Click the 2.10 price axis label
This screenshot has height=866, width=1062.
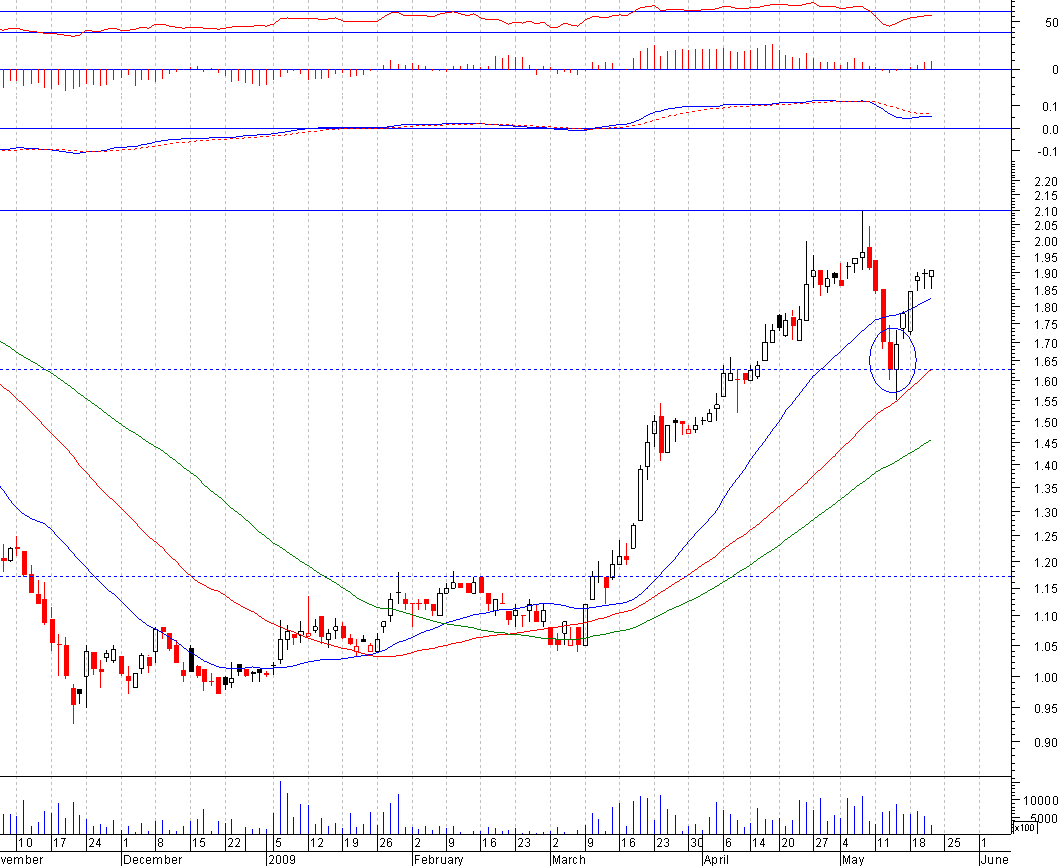[x=1046, y=212]
